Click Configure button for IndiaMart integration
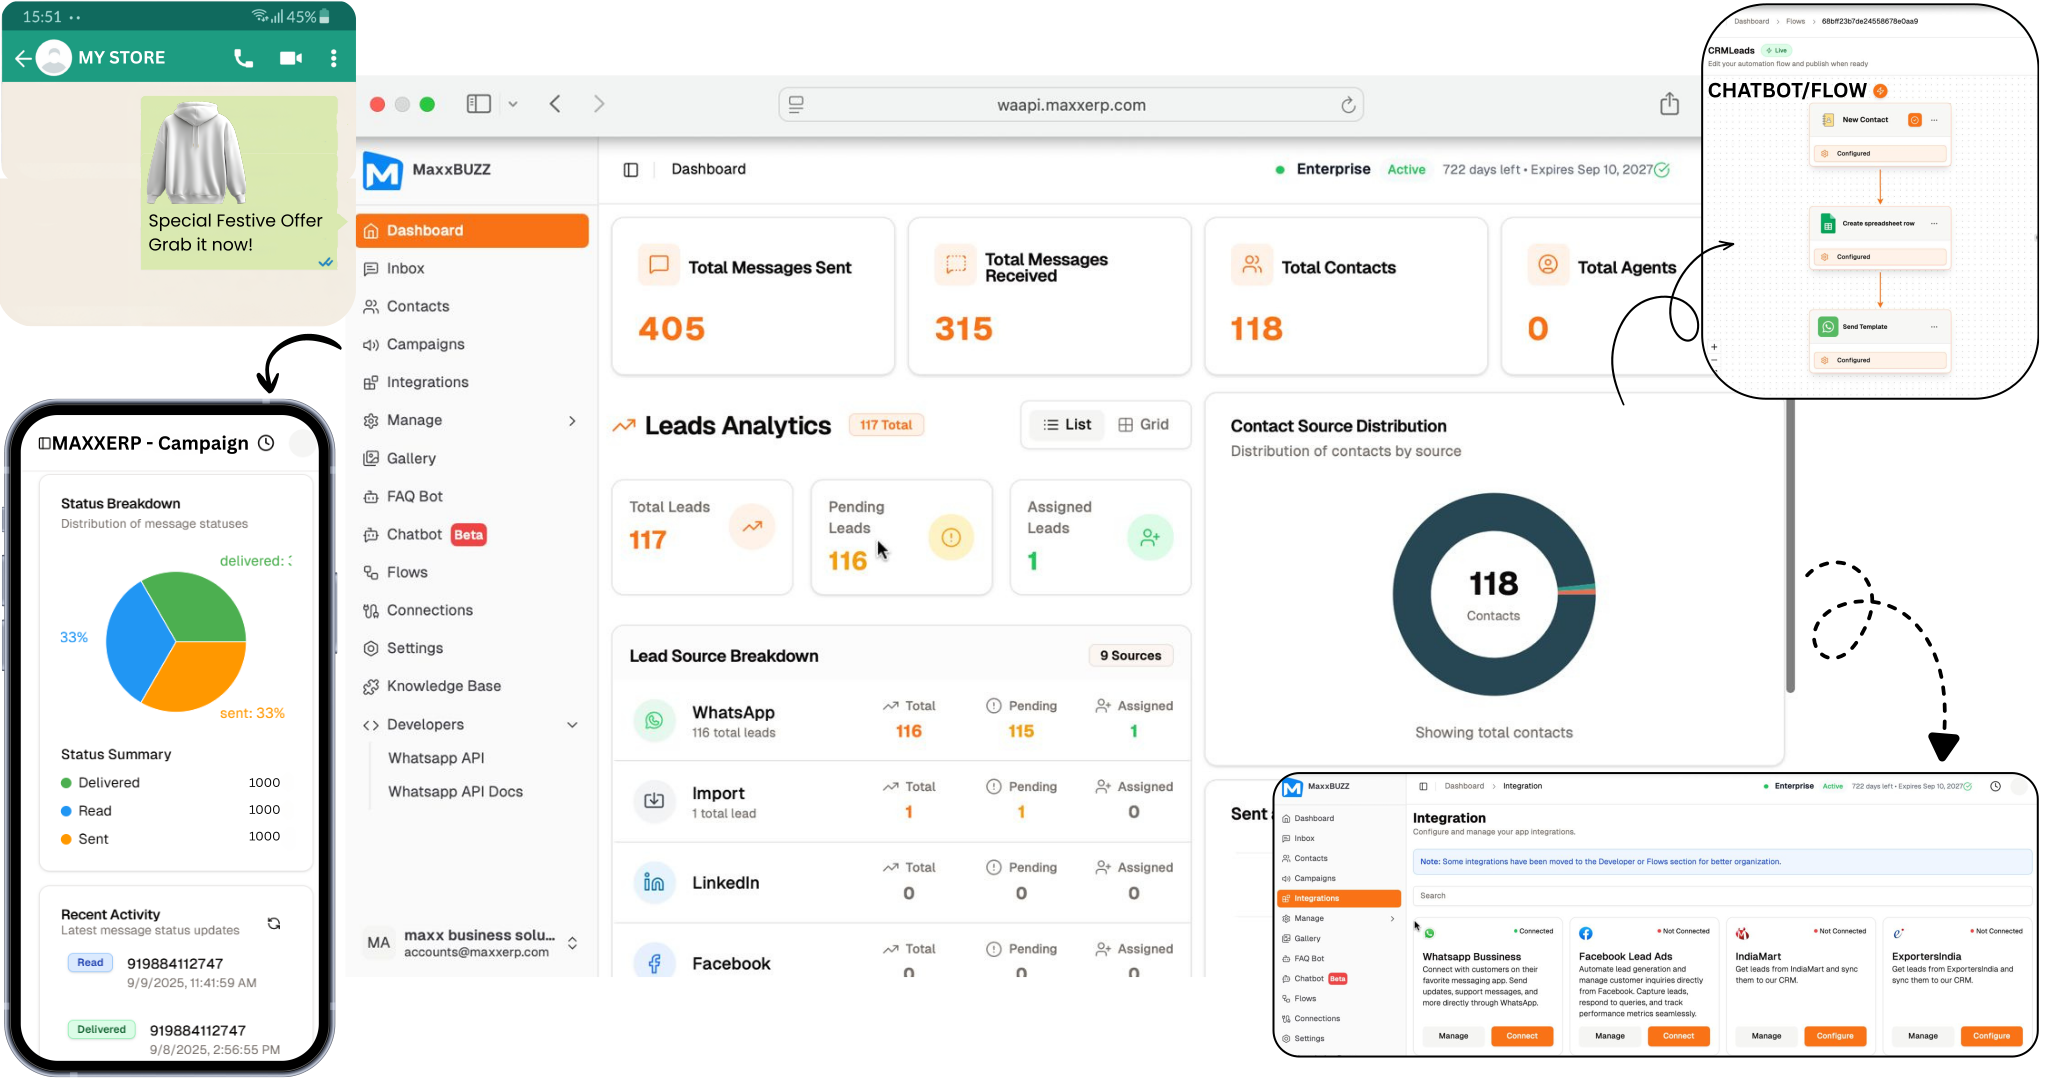The height and width of the screenshot is (1080, 2050). click(1834, 1036)
